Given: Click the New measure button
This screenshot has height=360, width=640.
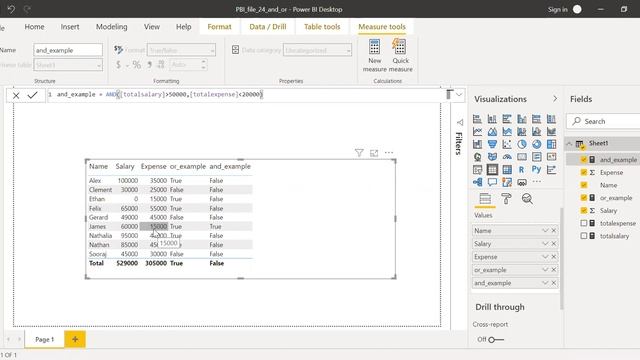Looking at the screenshot, I should coord(374,56).
